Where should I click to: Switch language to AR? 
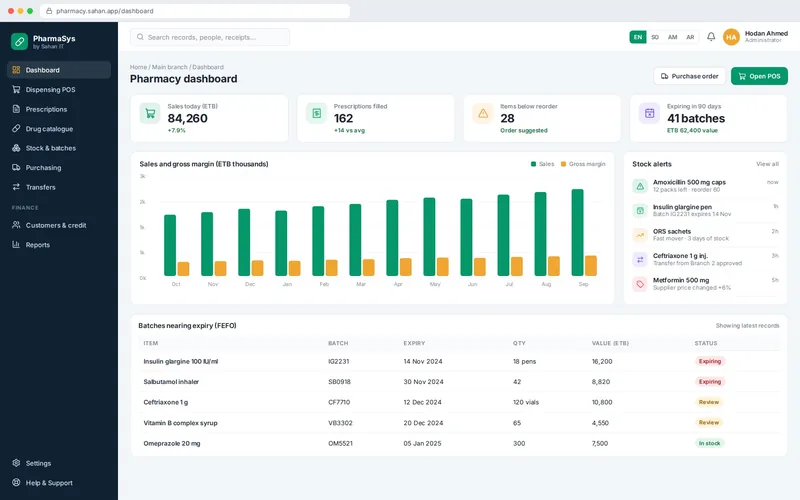pos(690,37)
